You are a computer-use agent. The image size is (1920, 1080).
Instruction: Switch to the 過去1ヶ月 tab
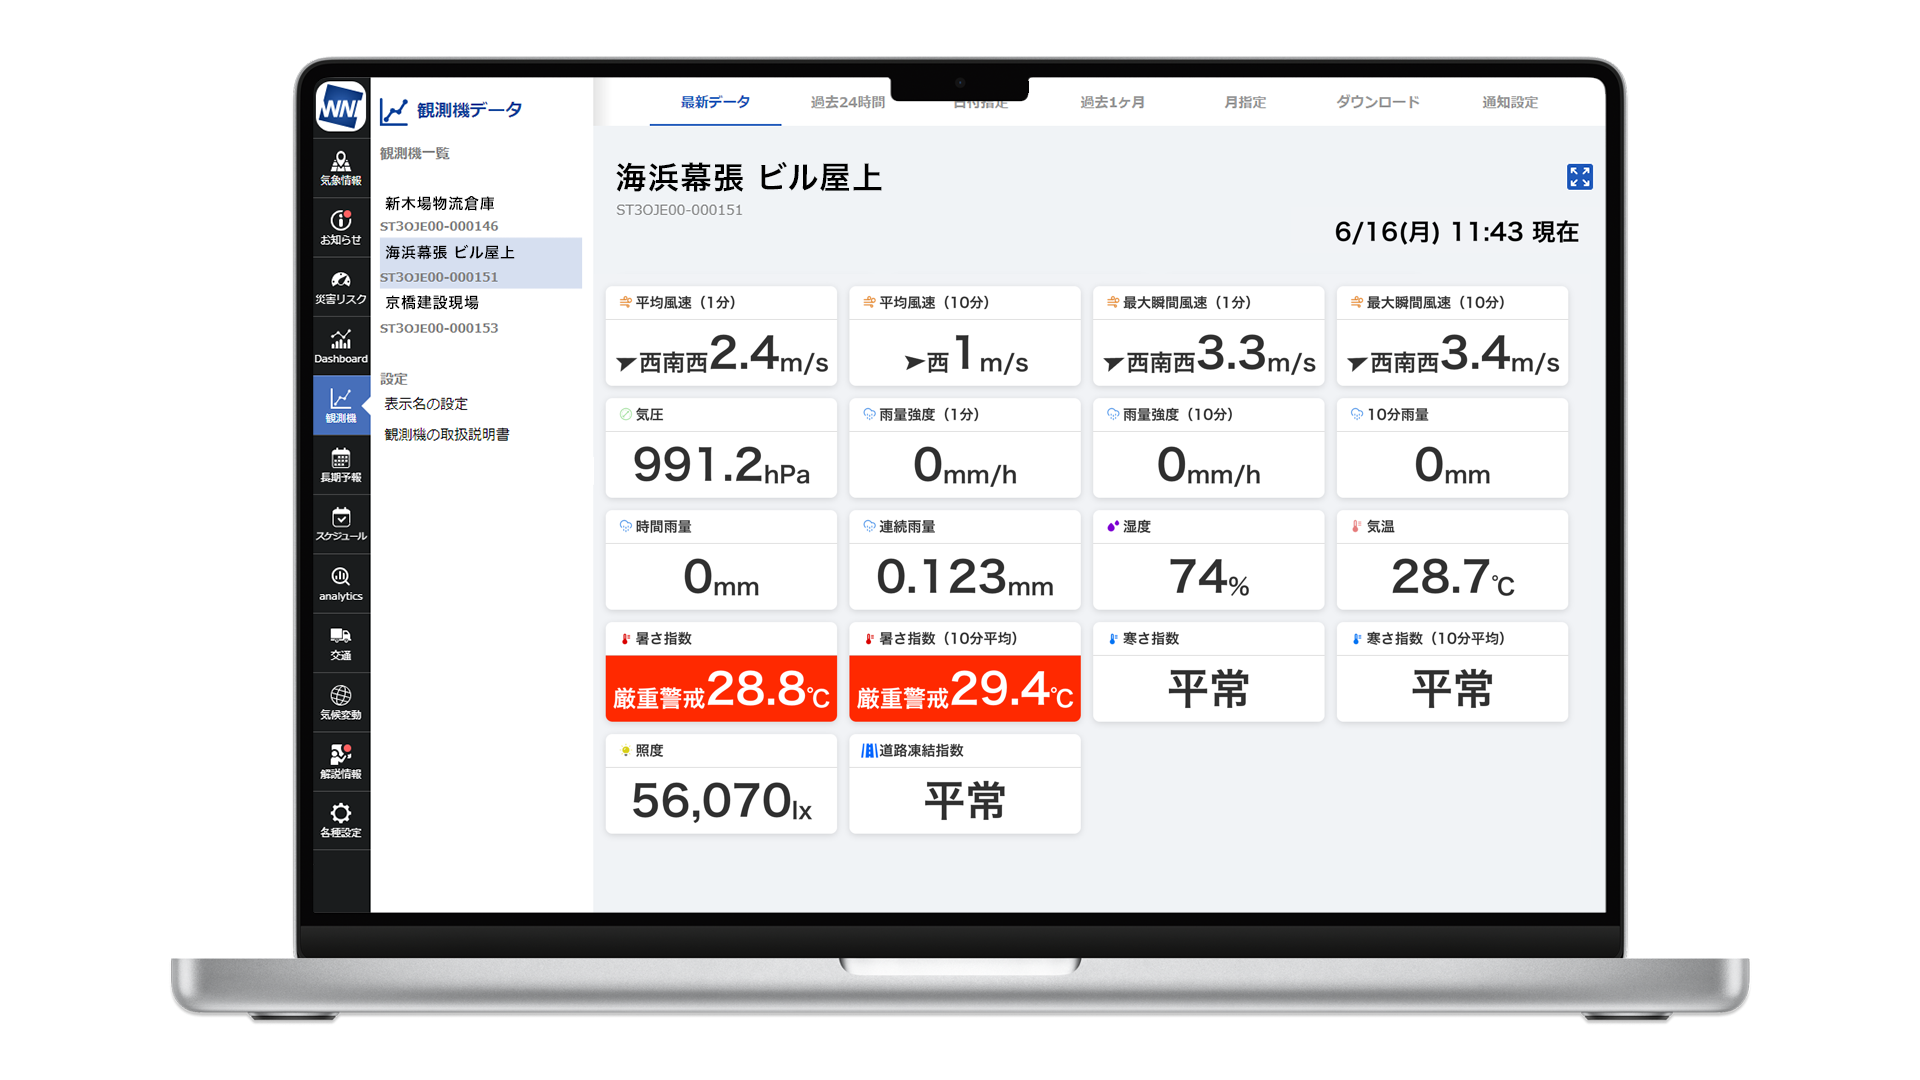point(1112,102)
